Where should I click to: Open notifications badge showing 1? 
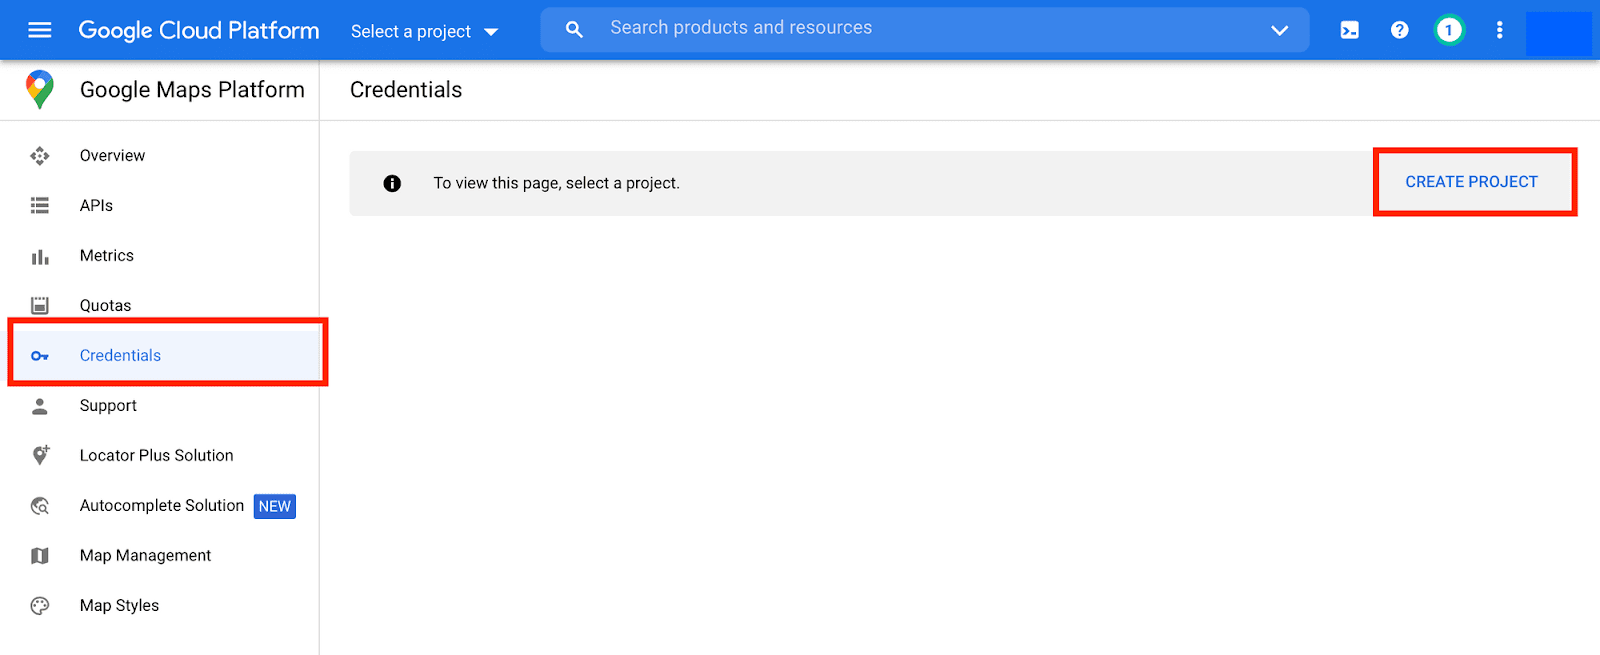pos(1449,30)
